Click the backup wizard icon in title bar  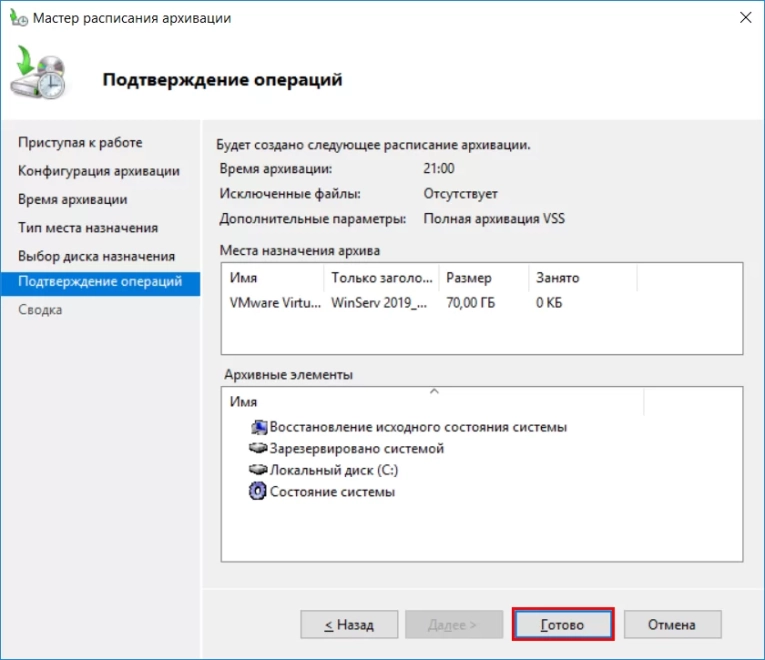17,18
